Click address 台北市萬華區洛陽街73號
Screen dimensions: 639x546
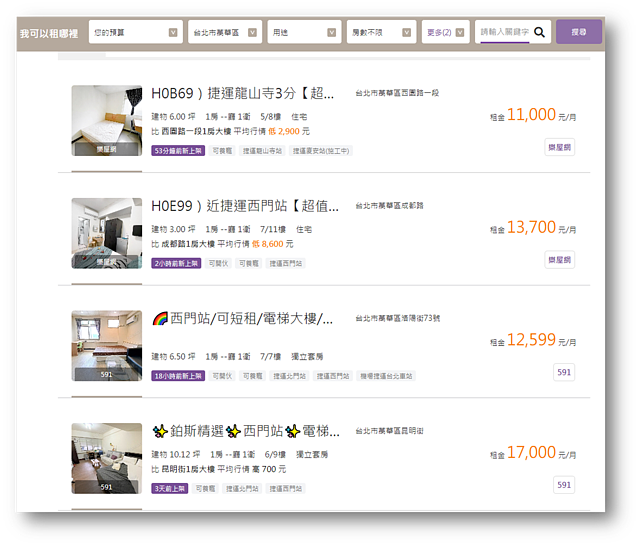(398, 318)
